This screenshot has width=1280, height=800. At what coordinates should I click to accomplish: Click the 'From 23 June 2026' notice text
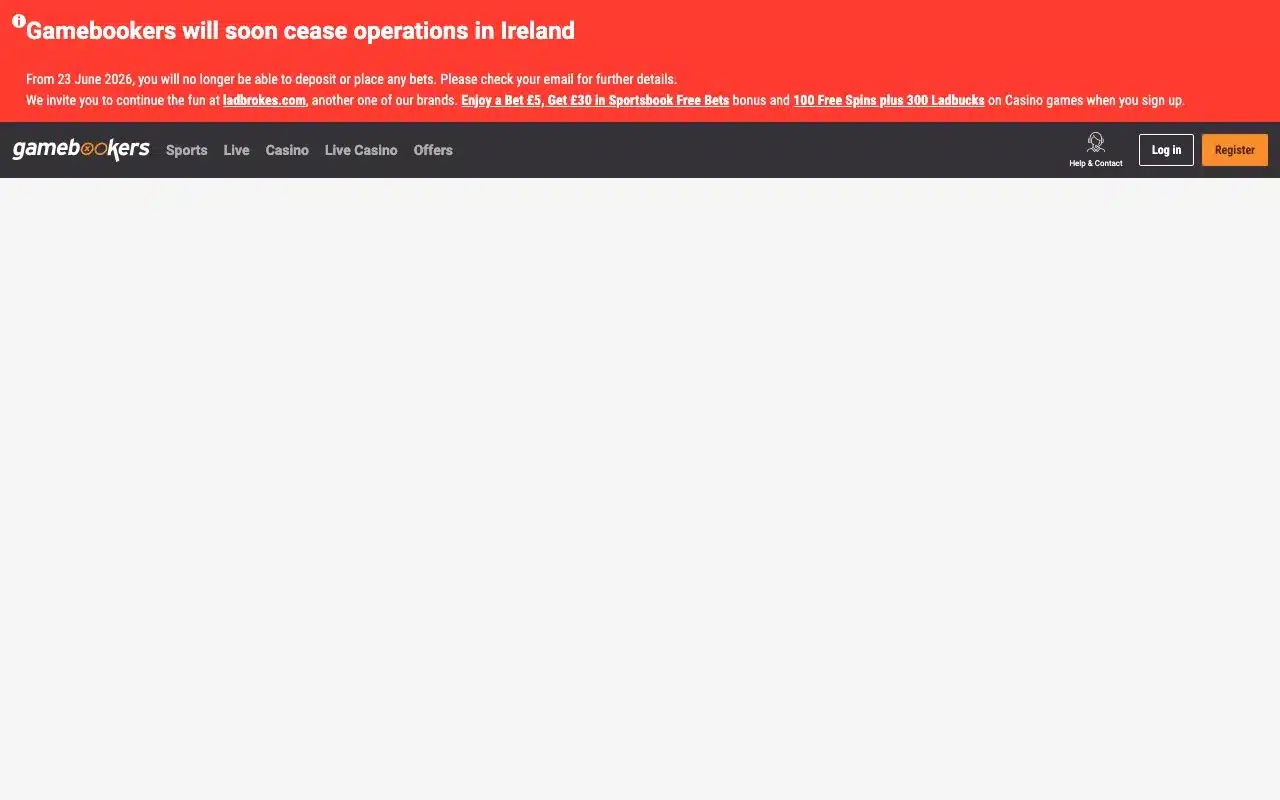click(x=351, y=79)
